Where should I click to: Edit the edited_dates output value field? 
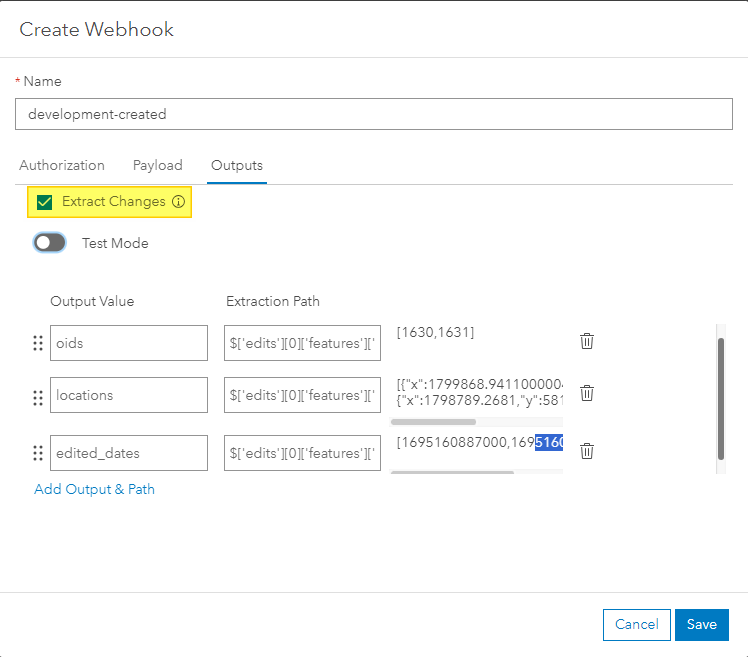pyautogui.click(x=129, y=453)
